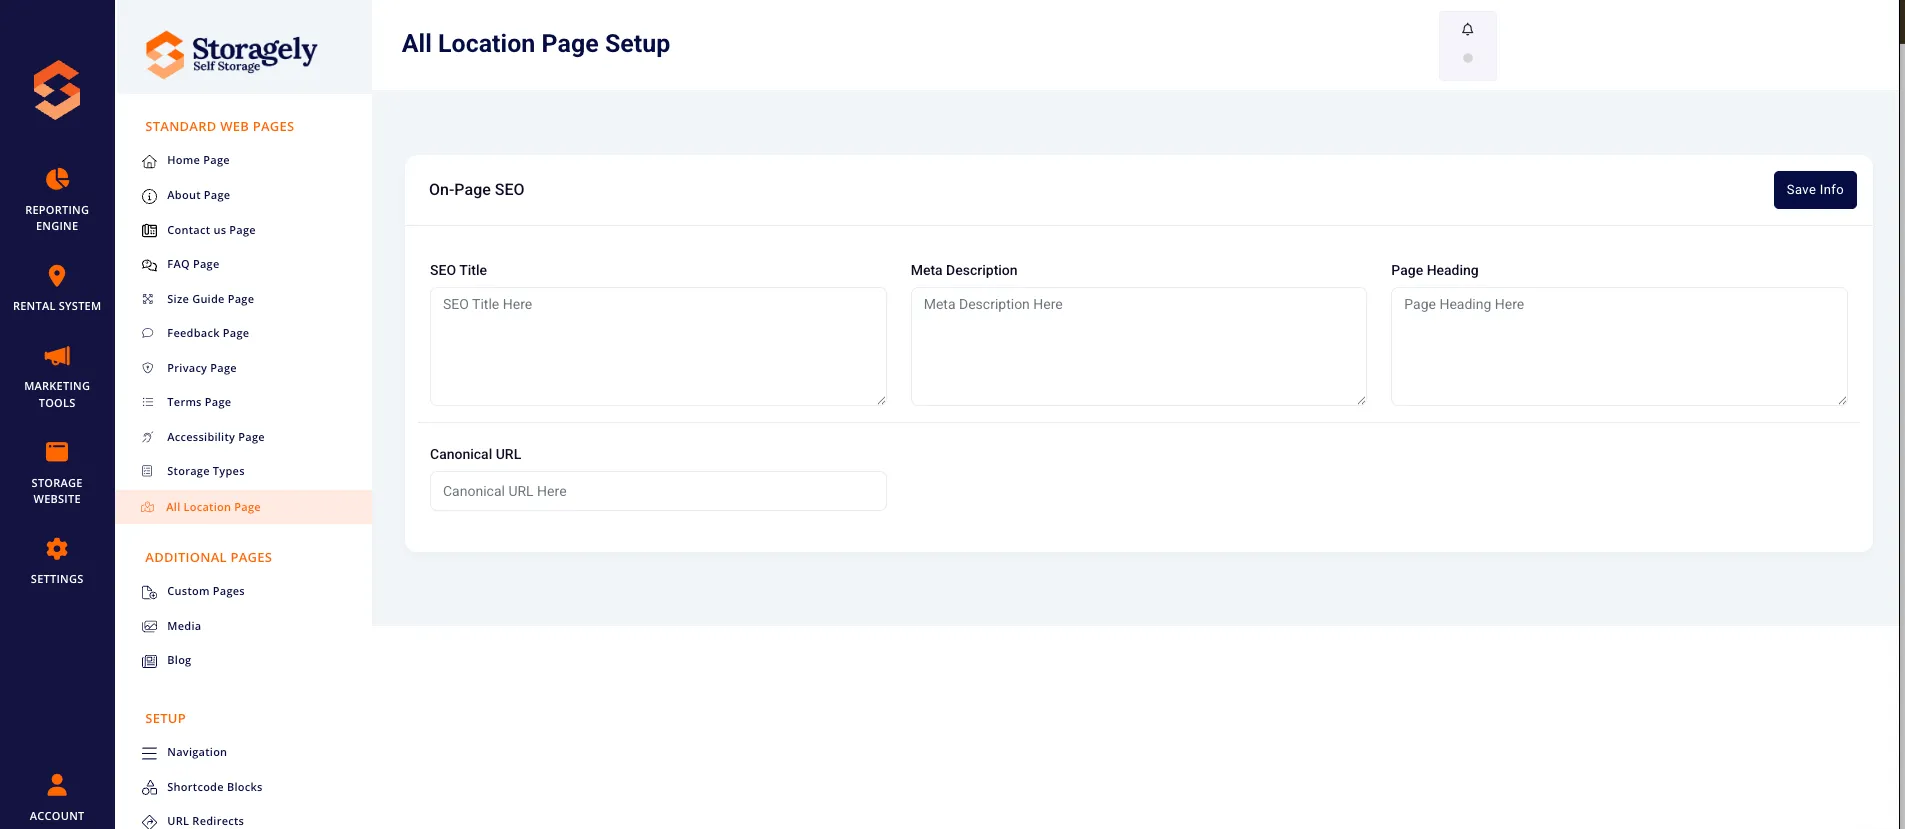Viewport: 1905px width, 829px height.
Task: Open Storage Types menu item
Action: [206, 471]
